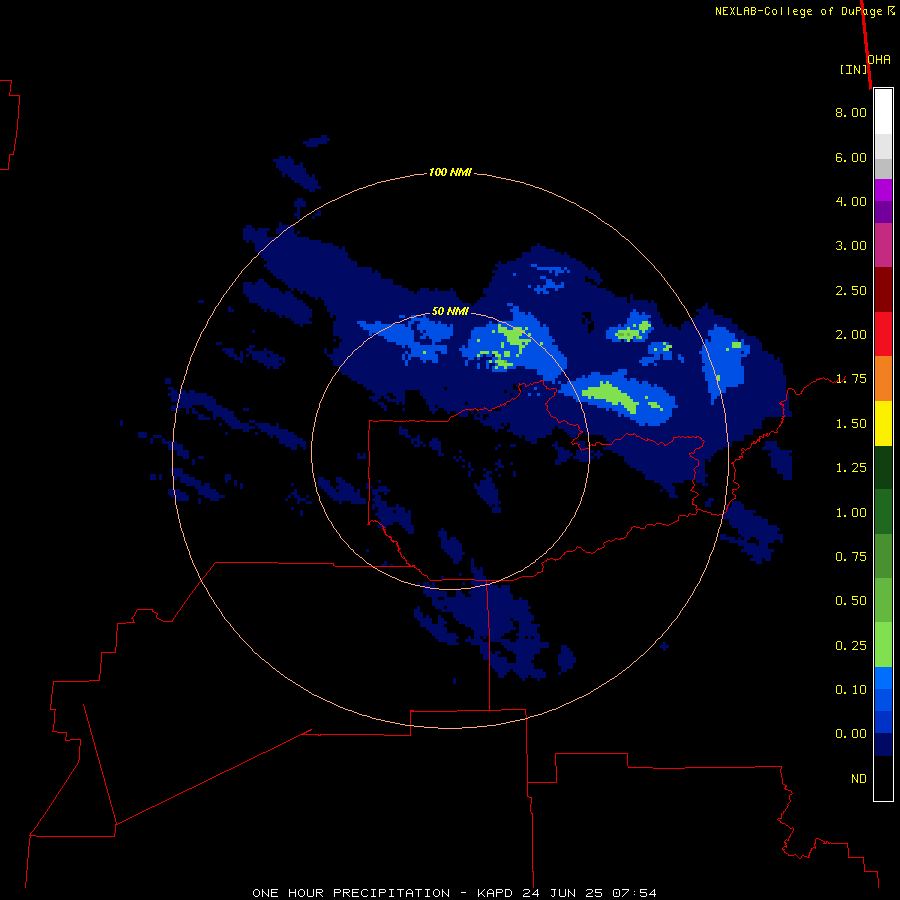Select the 0.00 legend value
The width and height of the screenshot is (900, 900).
pyautogui.click(x=851, y=734)
